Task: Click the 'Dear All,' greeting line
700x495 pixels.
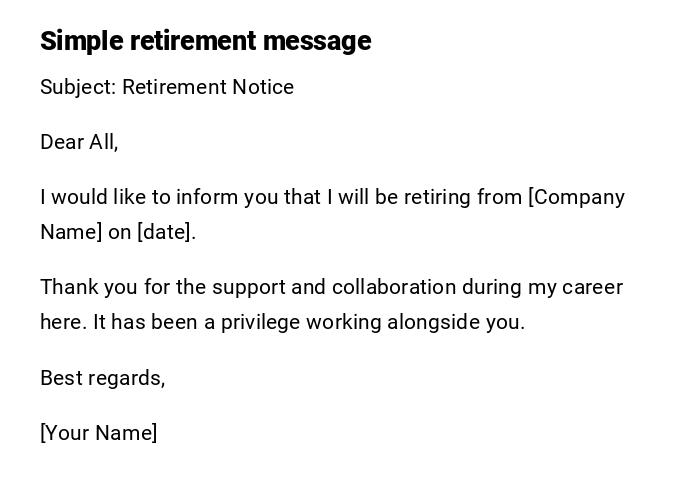Action: [x=79, y=143]
